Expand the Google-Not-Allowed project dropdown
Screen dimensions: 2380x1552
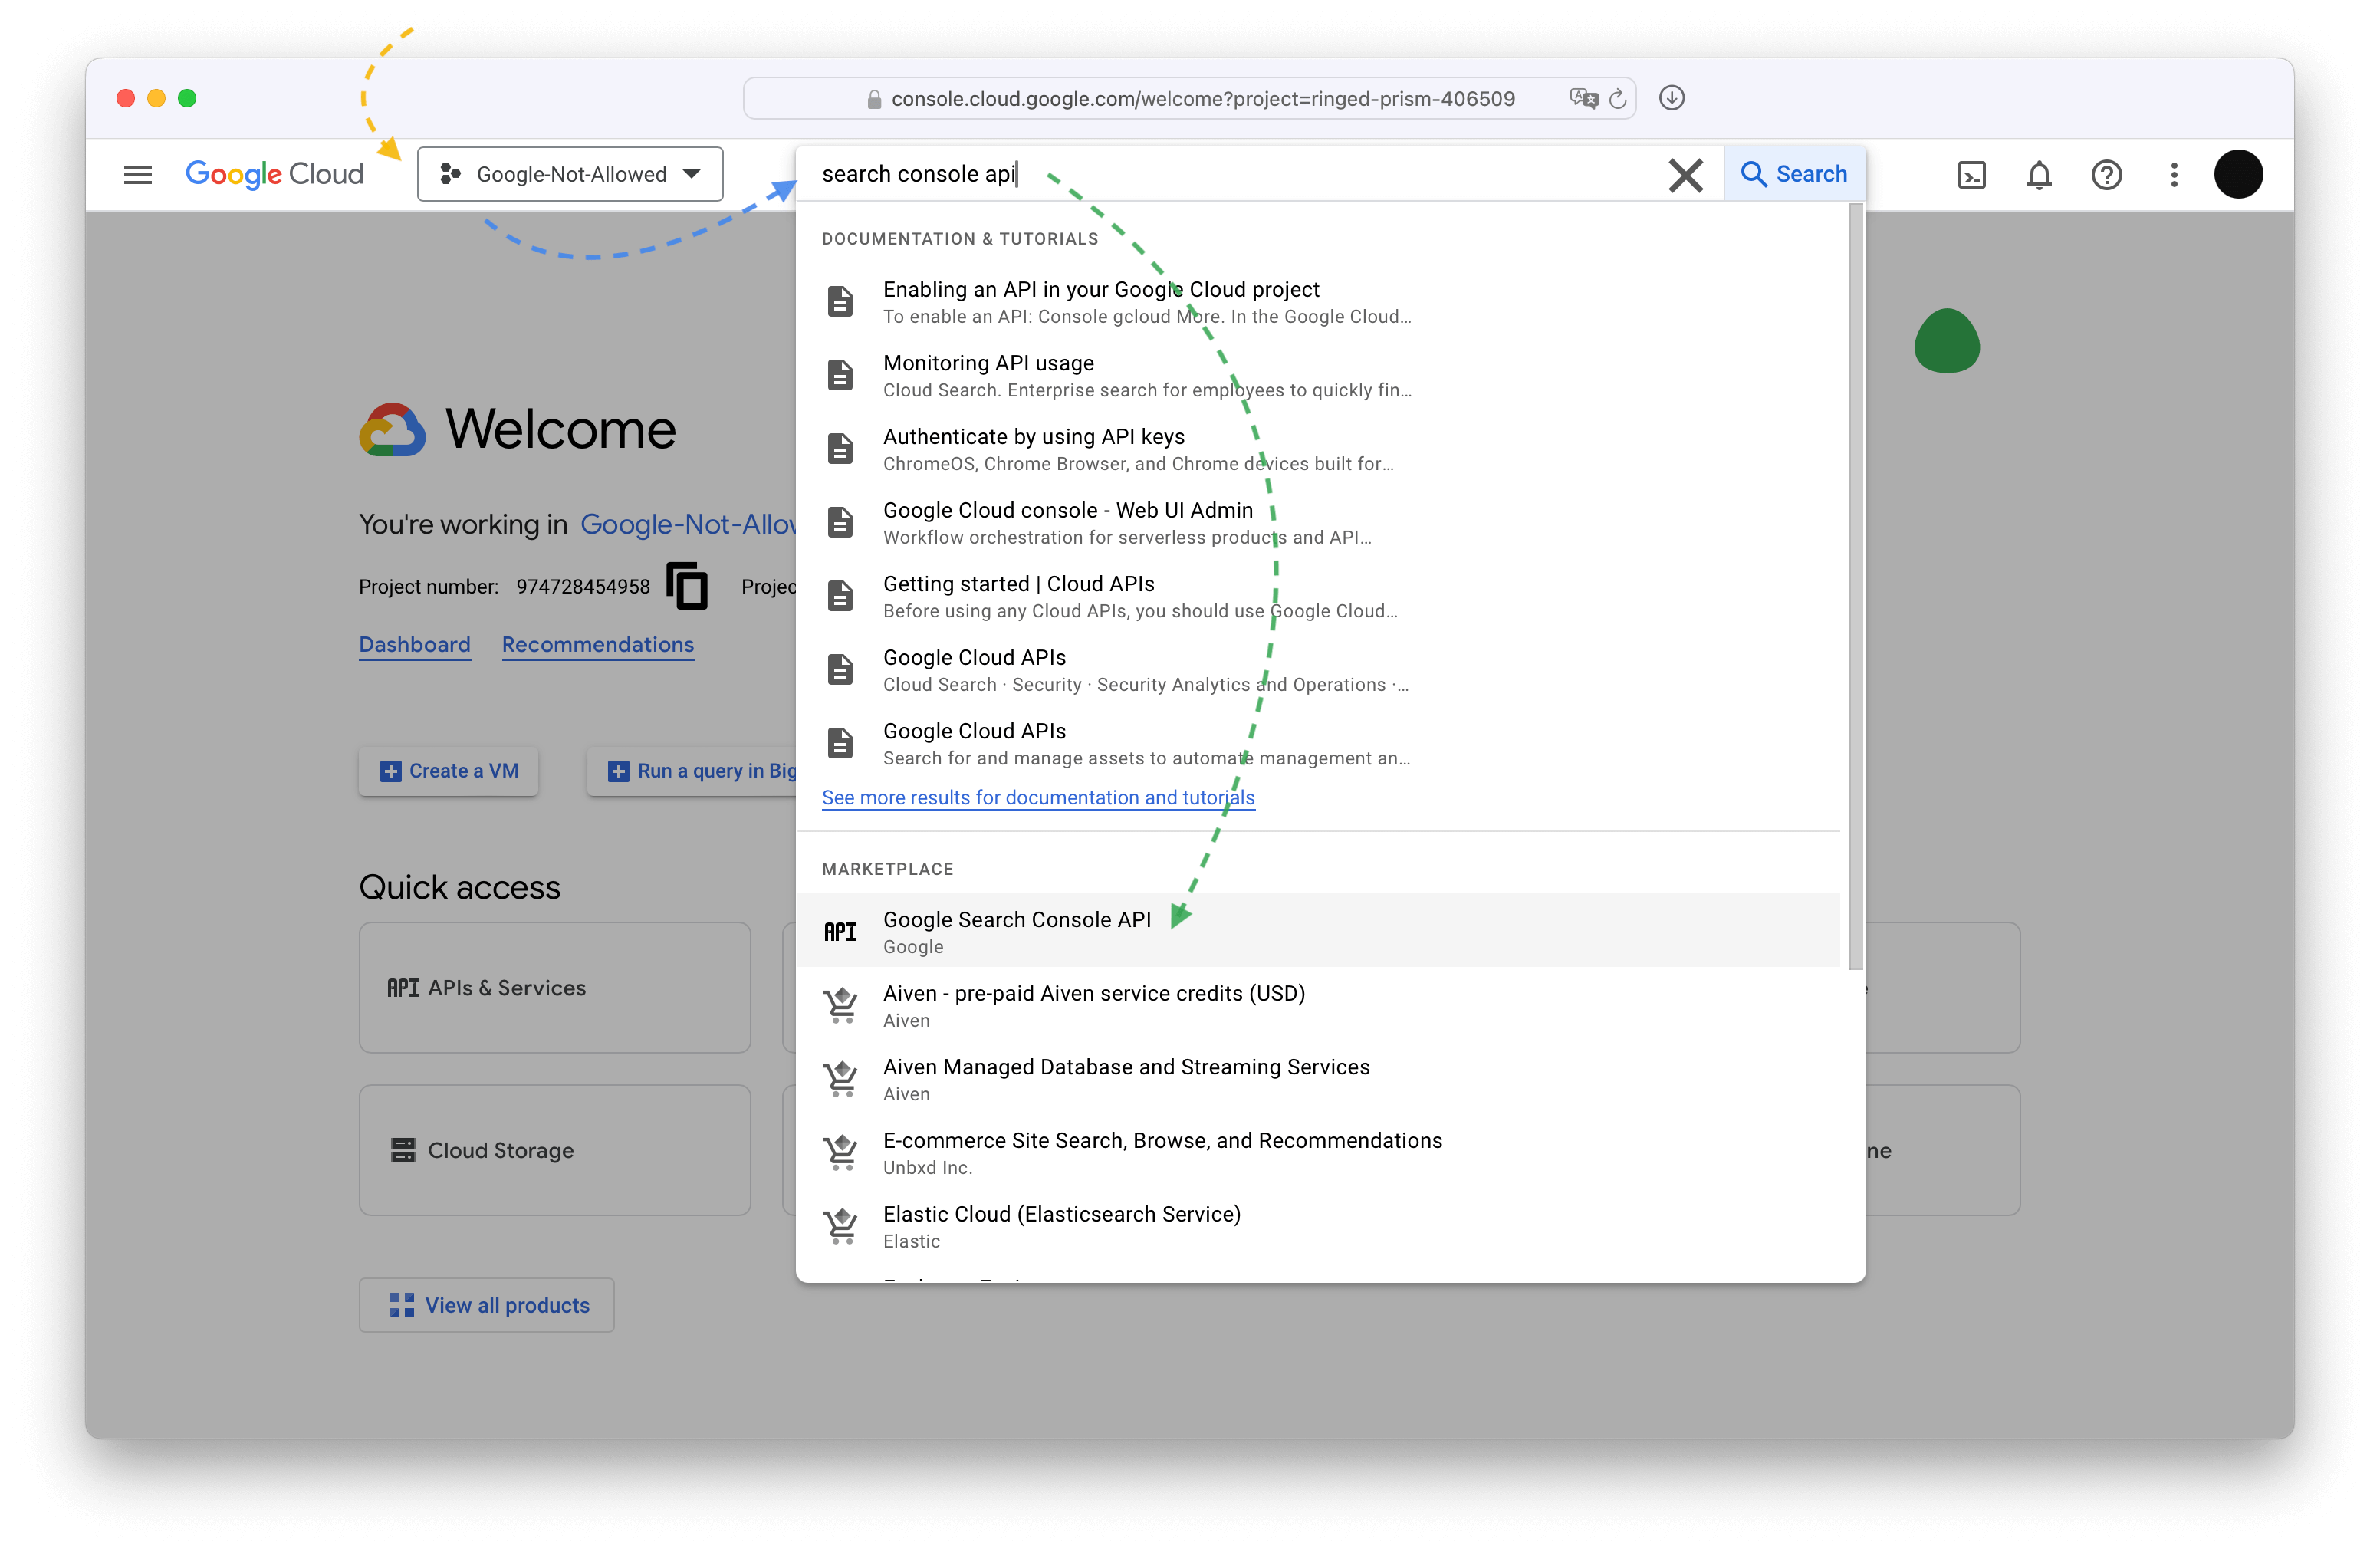point(570,173)
